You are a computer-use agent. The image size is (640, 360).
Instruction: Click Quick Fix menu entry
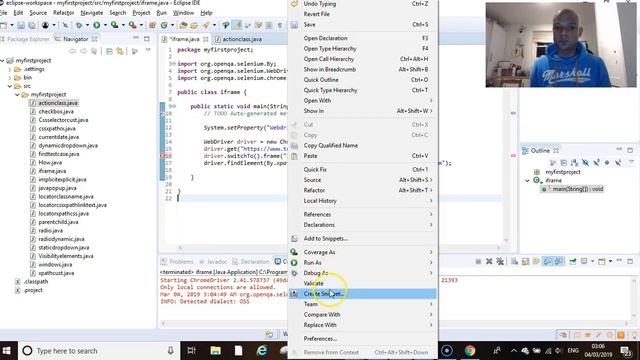362,169
